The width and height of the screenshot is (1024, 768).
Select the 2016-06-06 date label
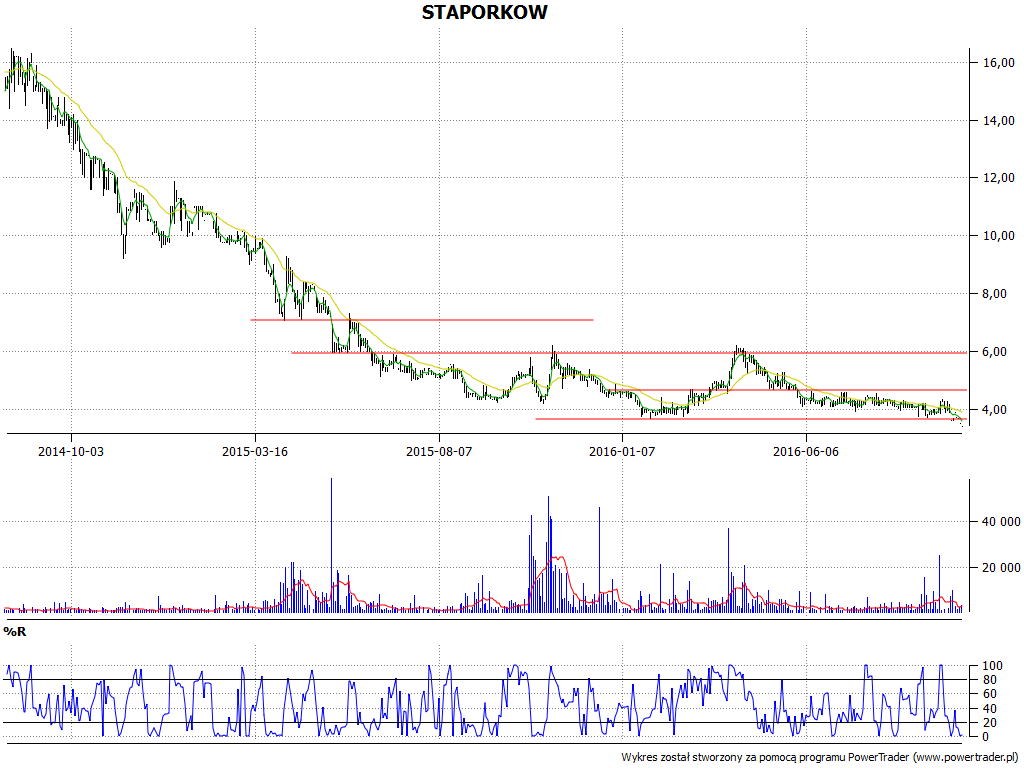805,451
